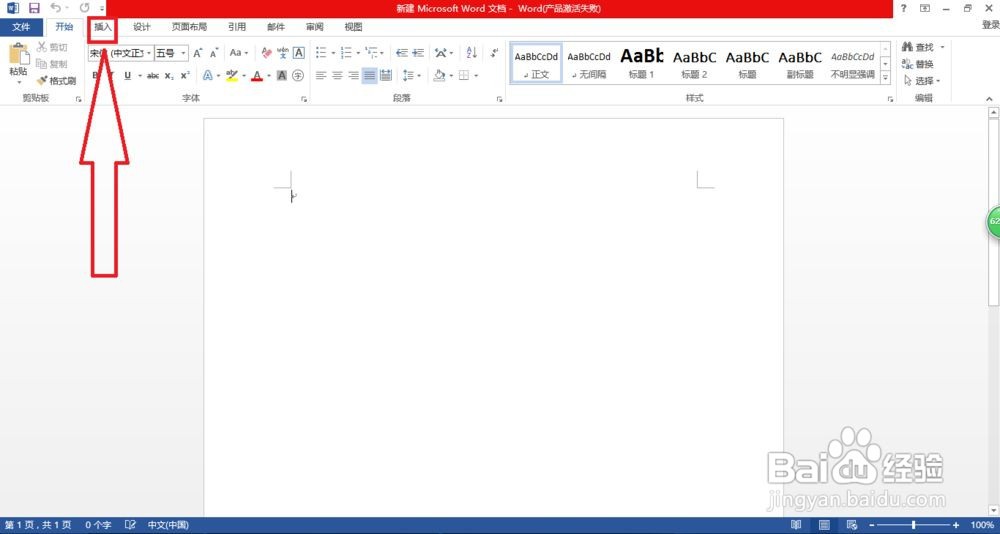This screenshot has height=534, width=1000.
Task: Click the Distributed alignment icon
Action: pyautogui.click(x=385, y=75)
